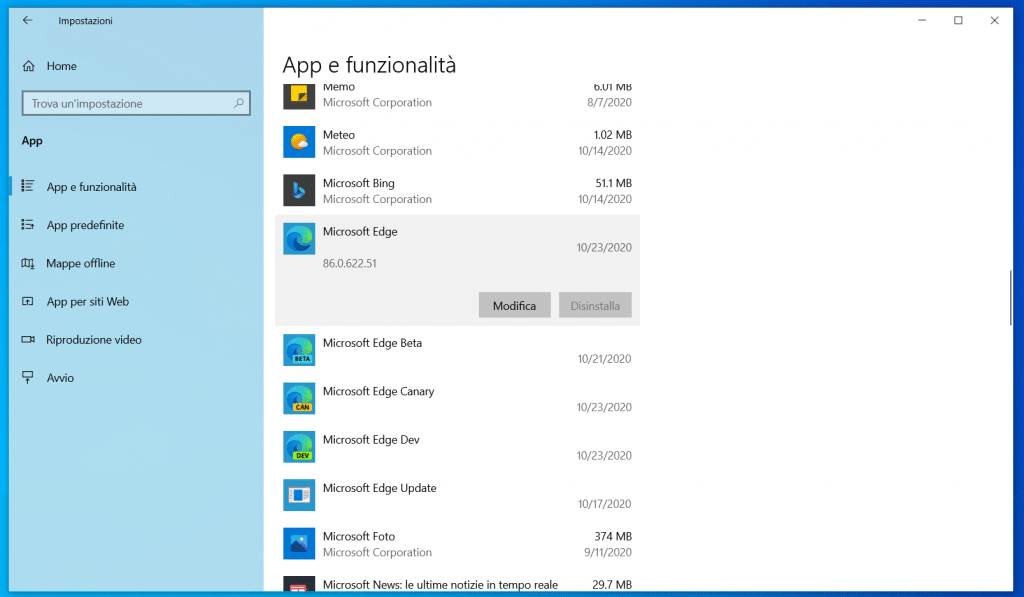
Task: Open App predefinite settings page
Action: pos(85,225)
